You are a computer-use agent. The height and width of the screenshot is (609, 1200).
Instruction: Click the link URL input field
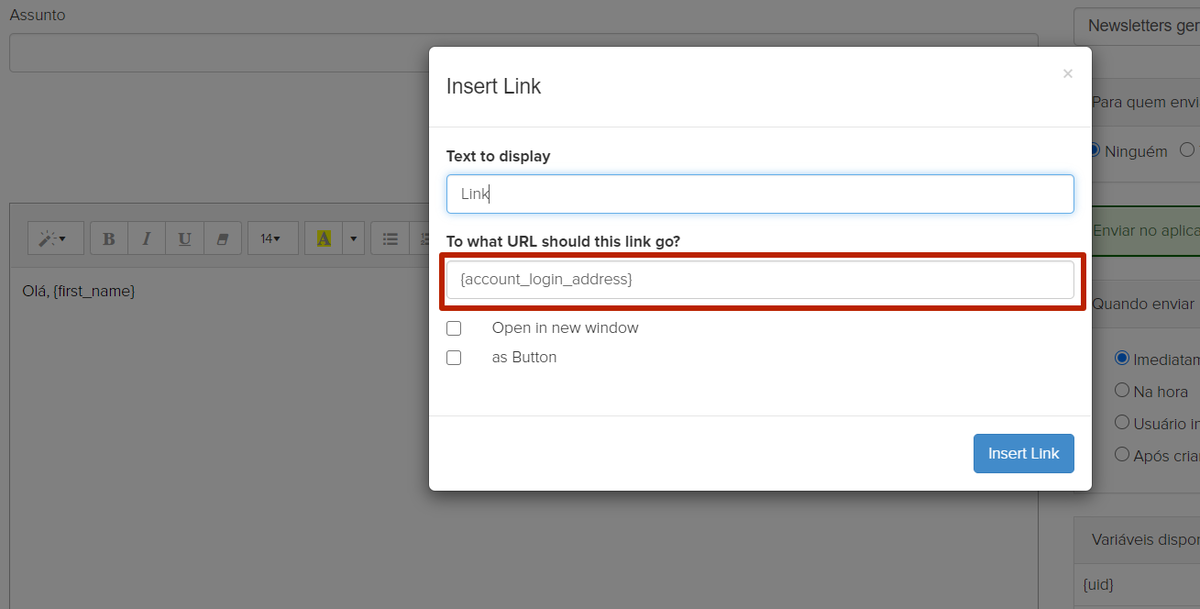tap(760, 280)
